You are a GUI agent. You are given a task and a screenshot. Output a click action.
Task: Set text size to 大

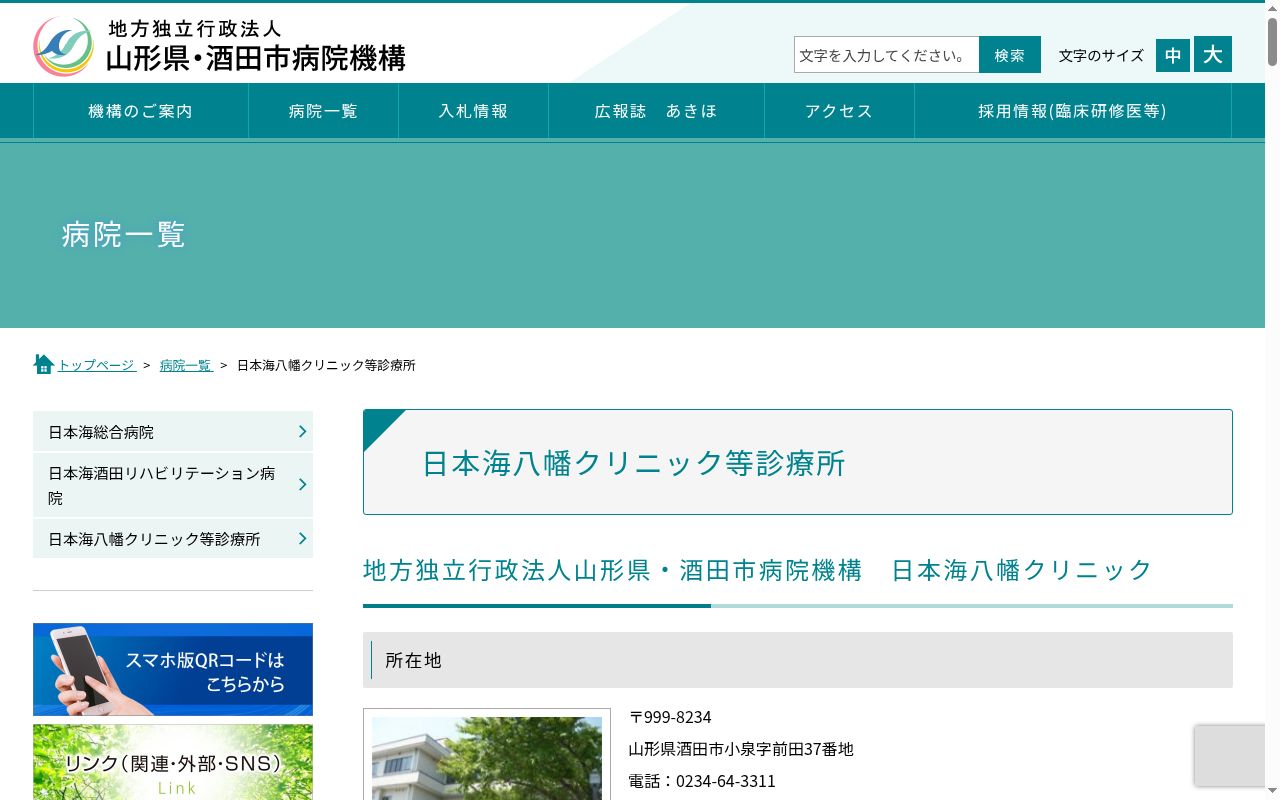tap(1213, 54)
